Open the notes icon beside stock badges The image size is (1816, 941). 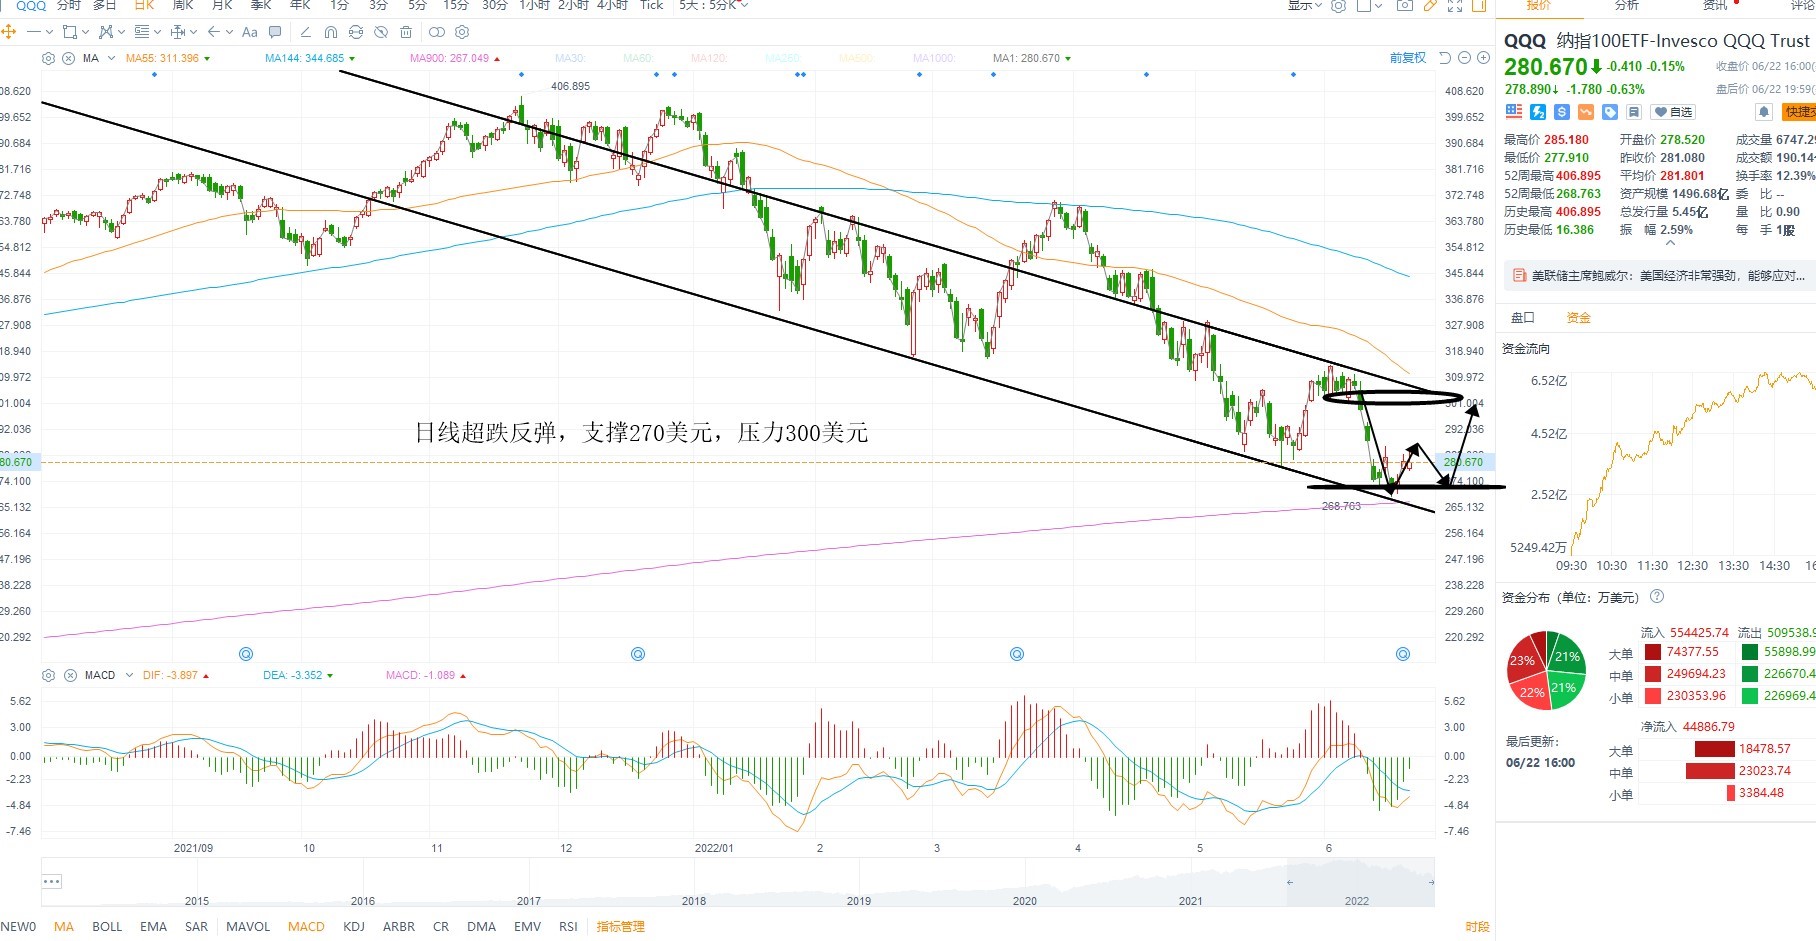(x=1634, y=112)
